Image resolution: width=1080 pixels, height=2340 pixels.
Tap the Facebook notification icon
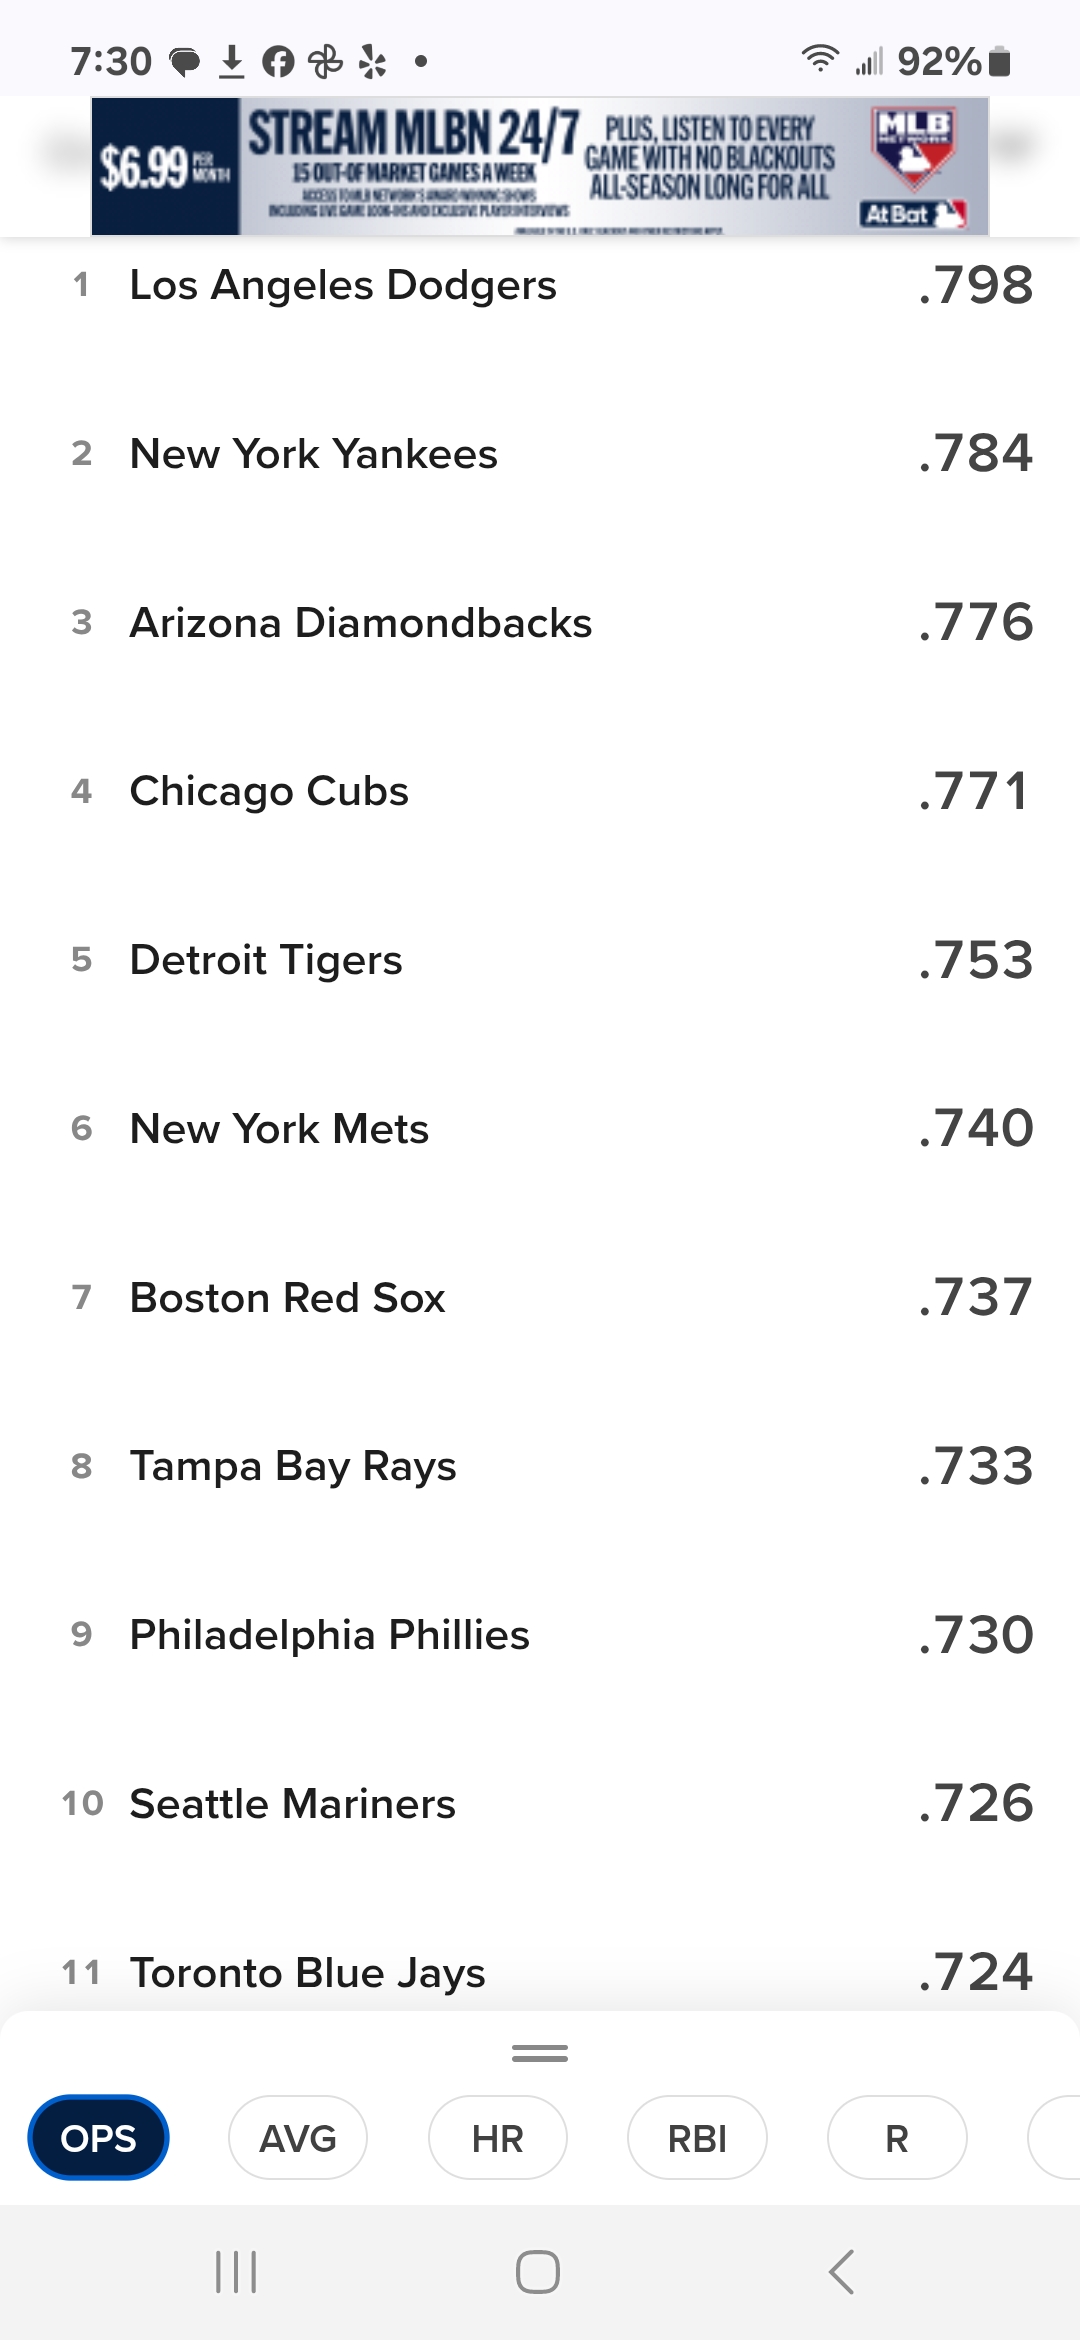pos(278,62)
